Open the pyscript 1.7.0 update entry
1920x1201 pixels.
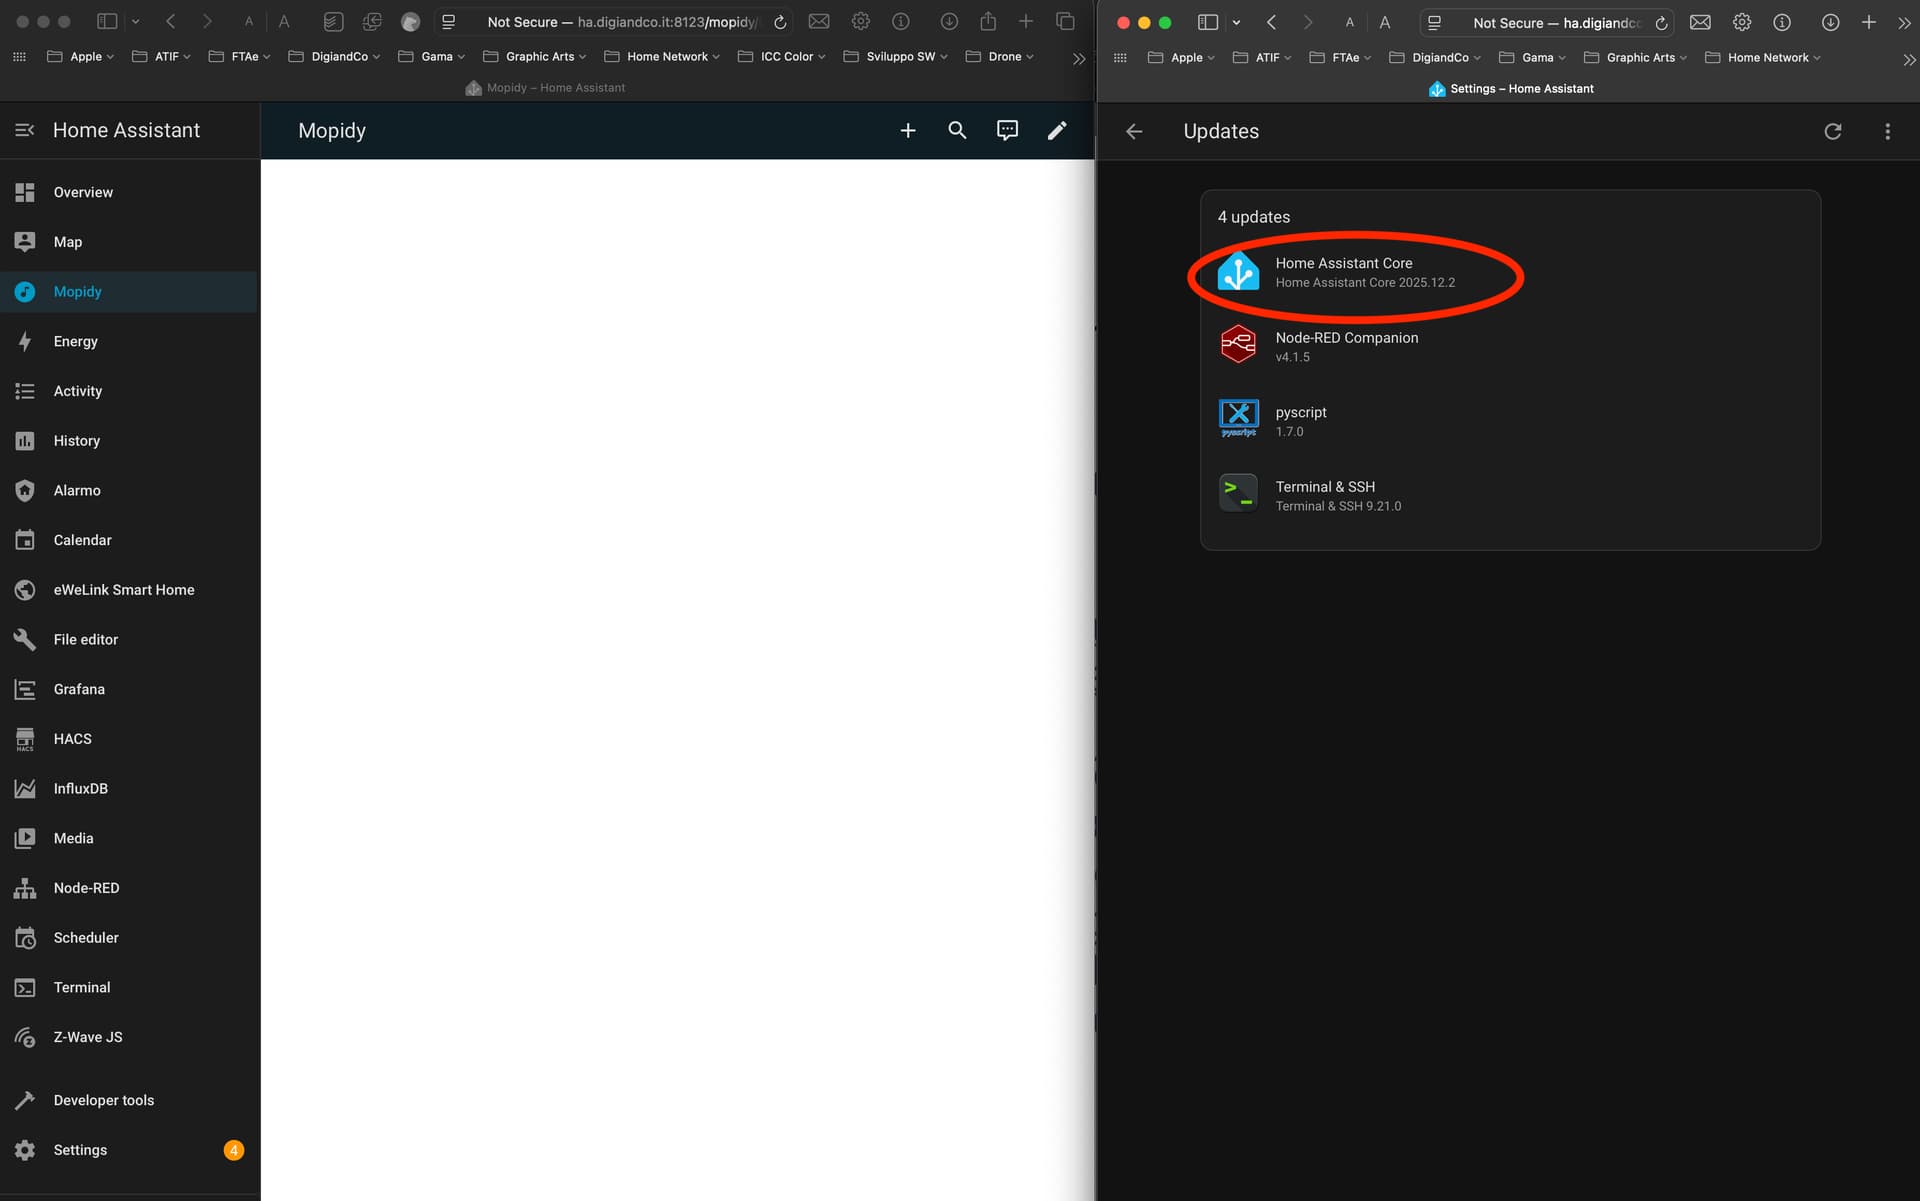1301,421
